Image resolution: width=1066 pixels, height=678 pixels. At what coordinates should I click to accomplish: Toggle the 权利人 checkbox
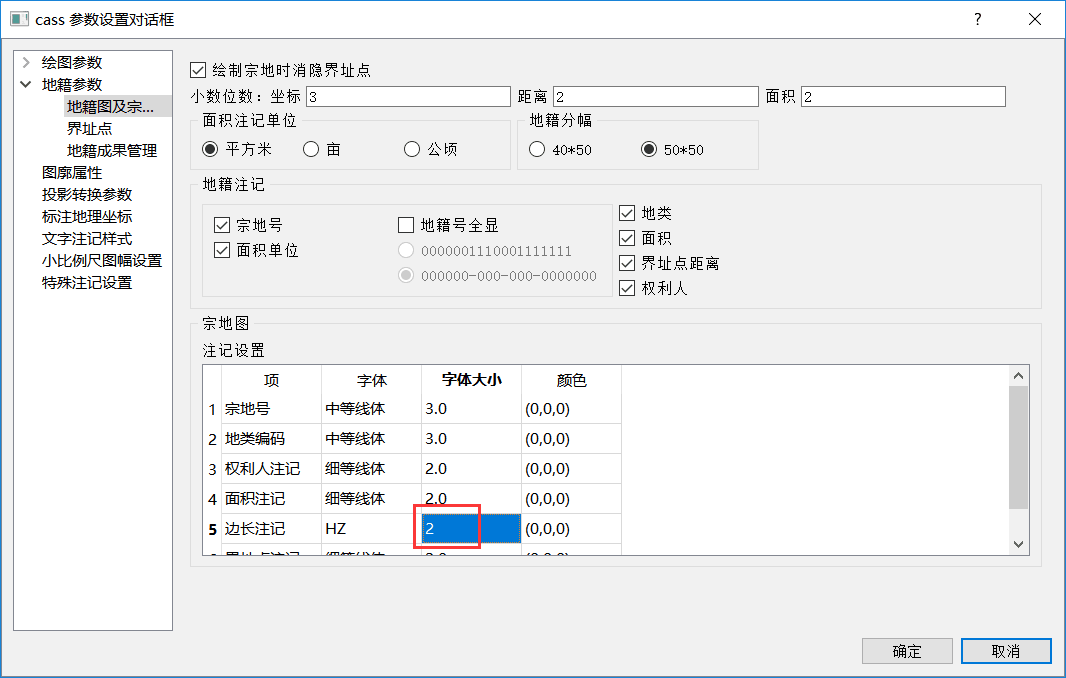click(627, 288)
